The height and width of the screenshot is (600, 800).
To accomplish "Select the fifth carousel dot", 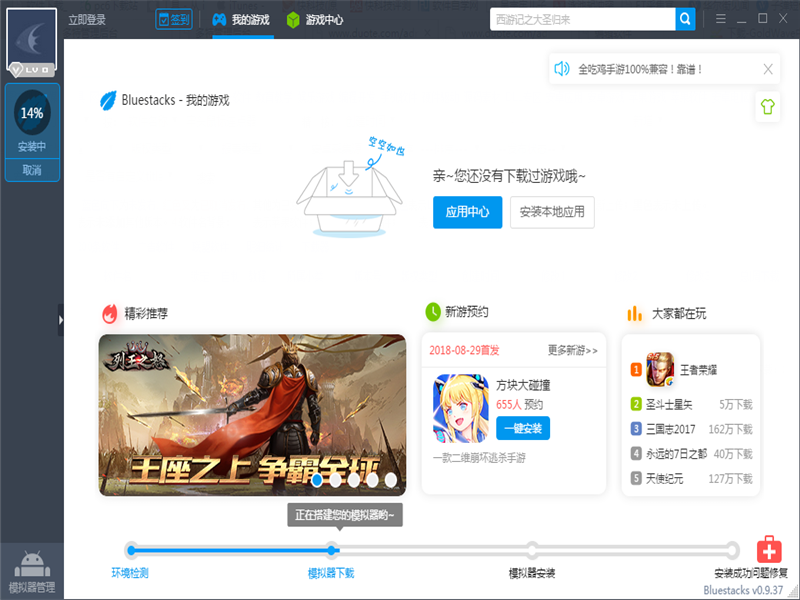I will (x=391, y=480).
